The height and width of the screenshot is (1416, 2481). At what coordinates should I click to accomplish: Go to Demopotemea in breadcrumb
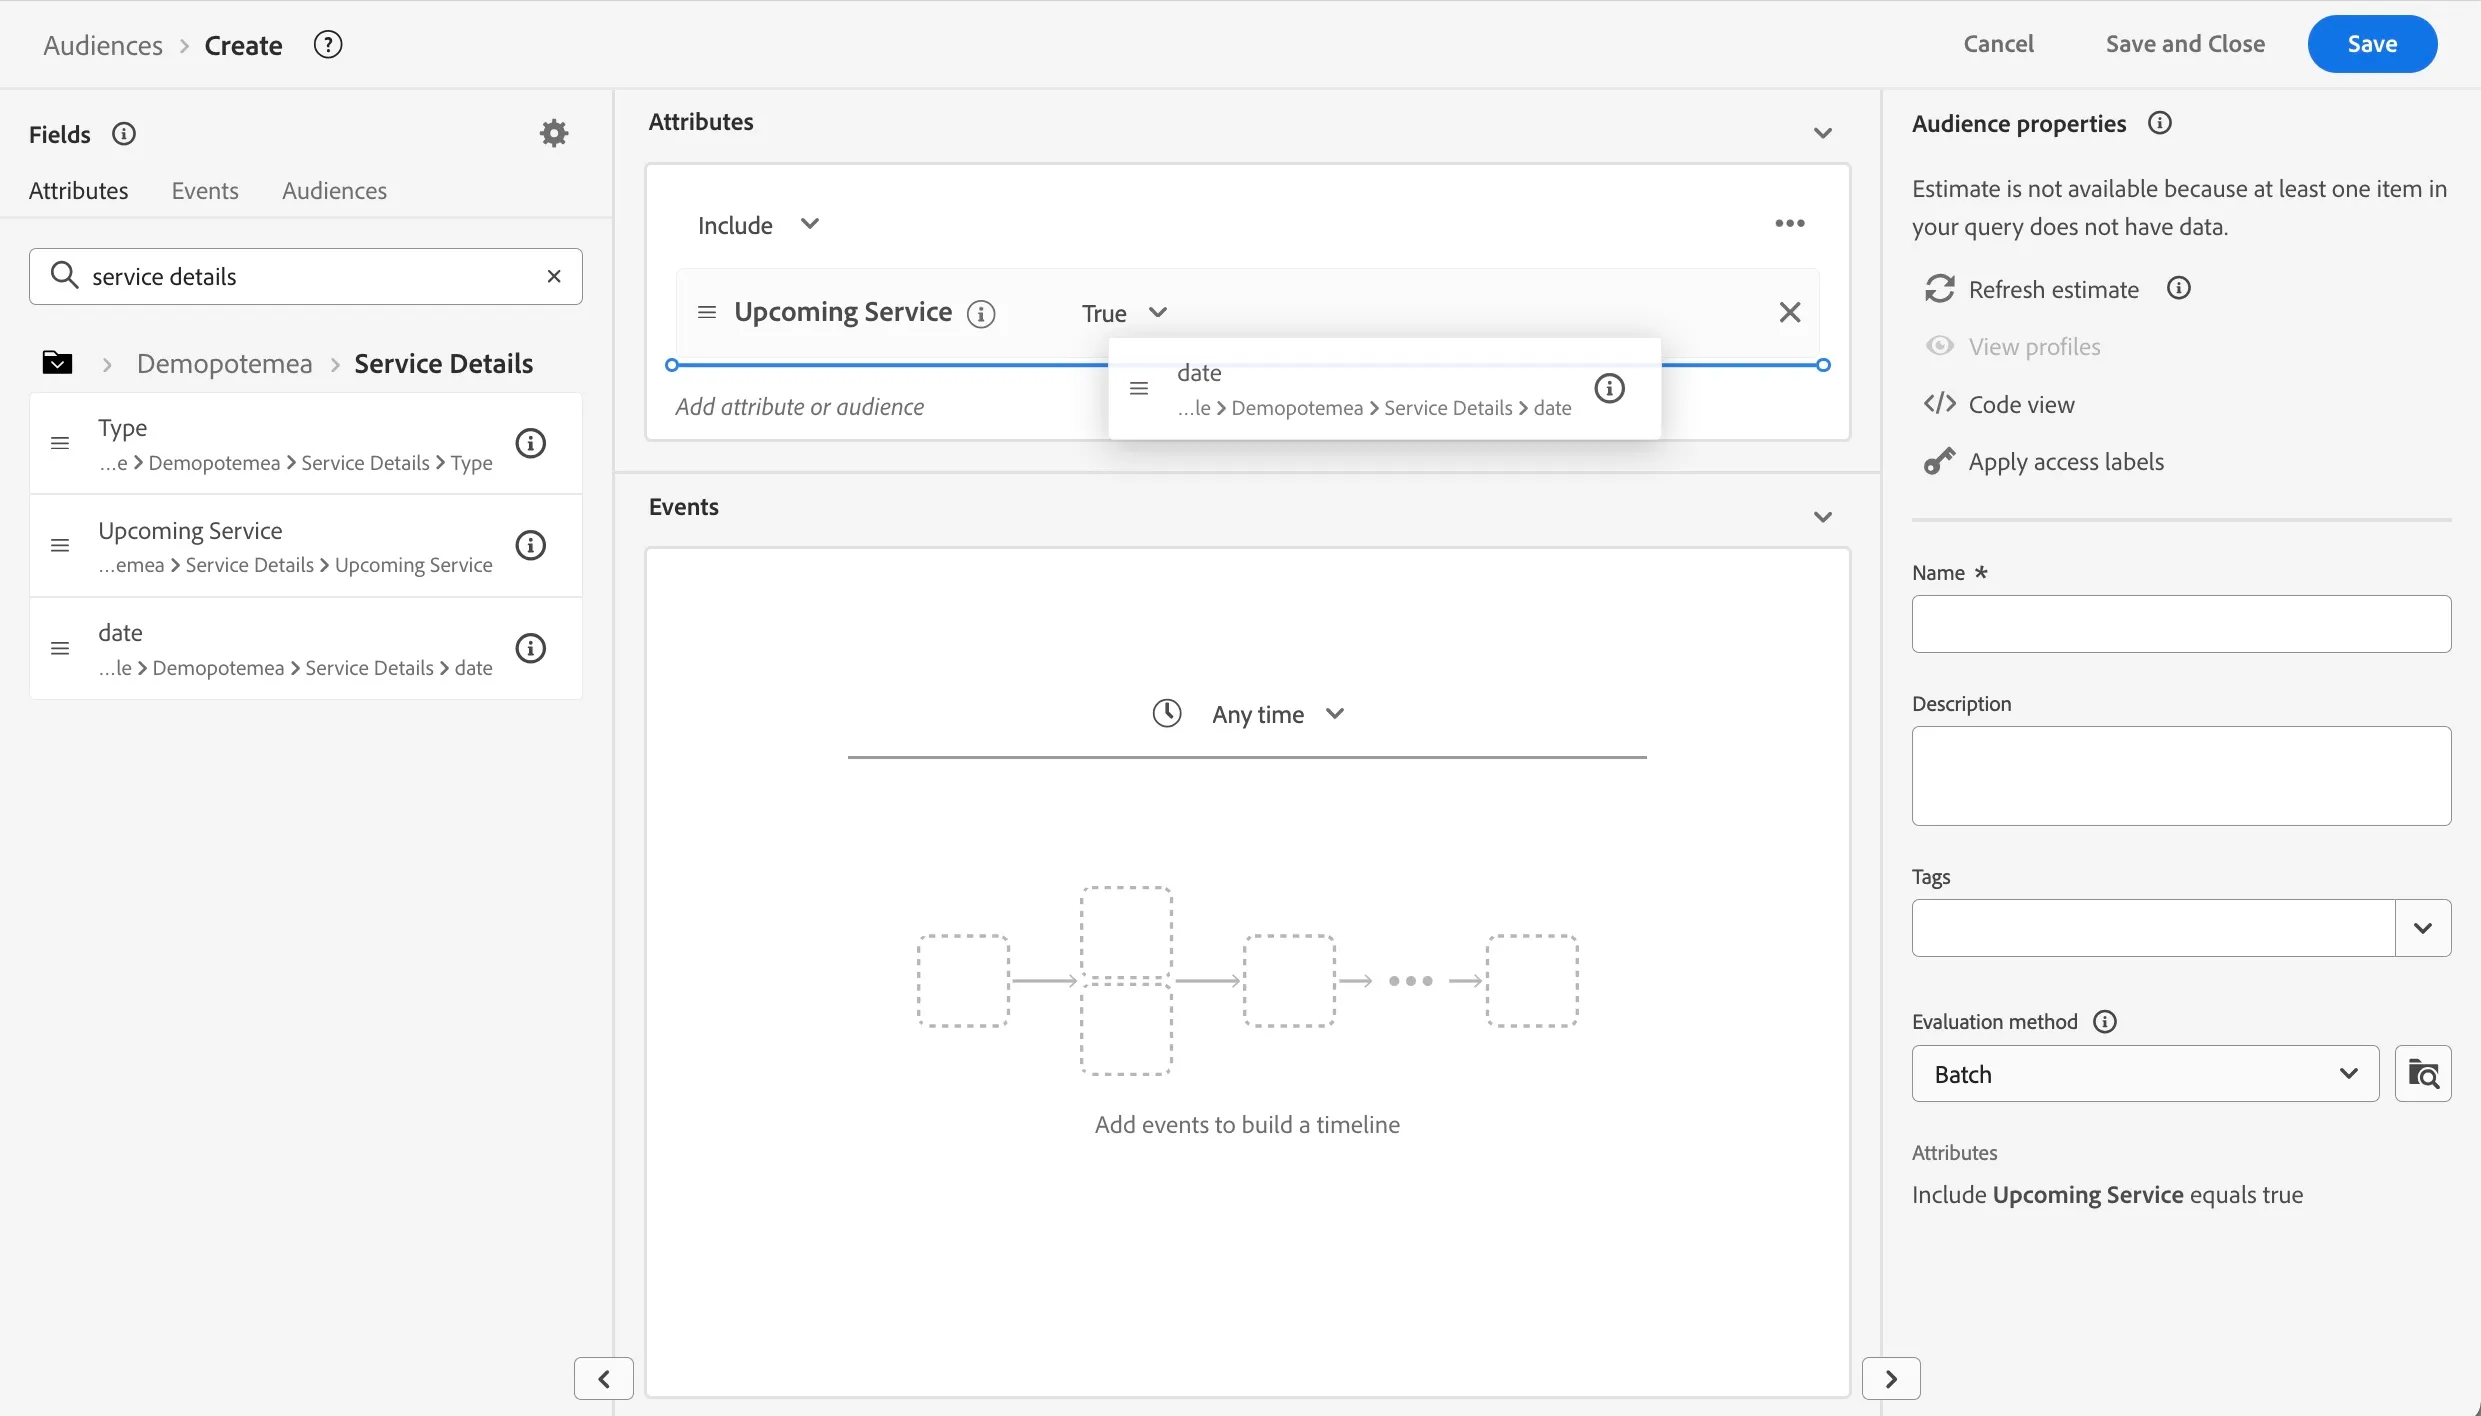[224, 363]
